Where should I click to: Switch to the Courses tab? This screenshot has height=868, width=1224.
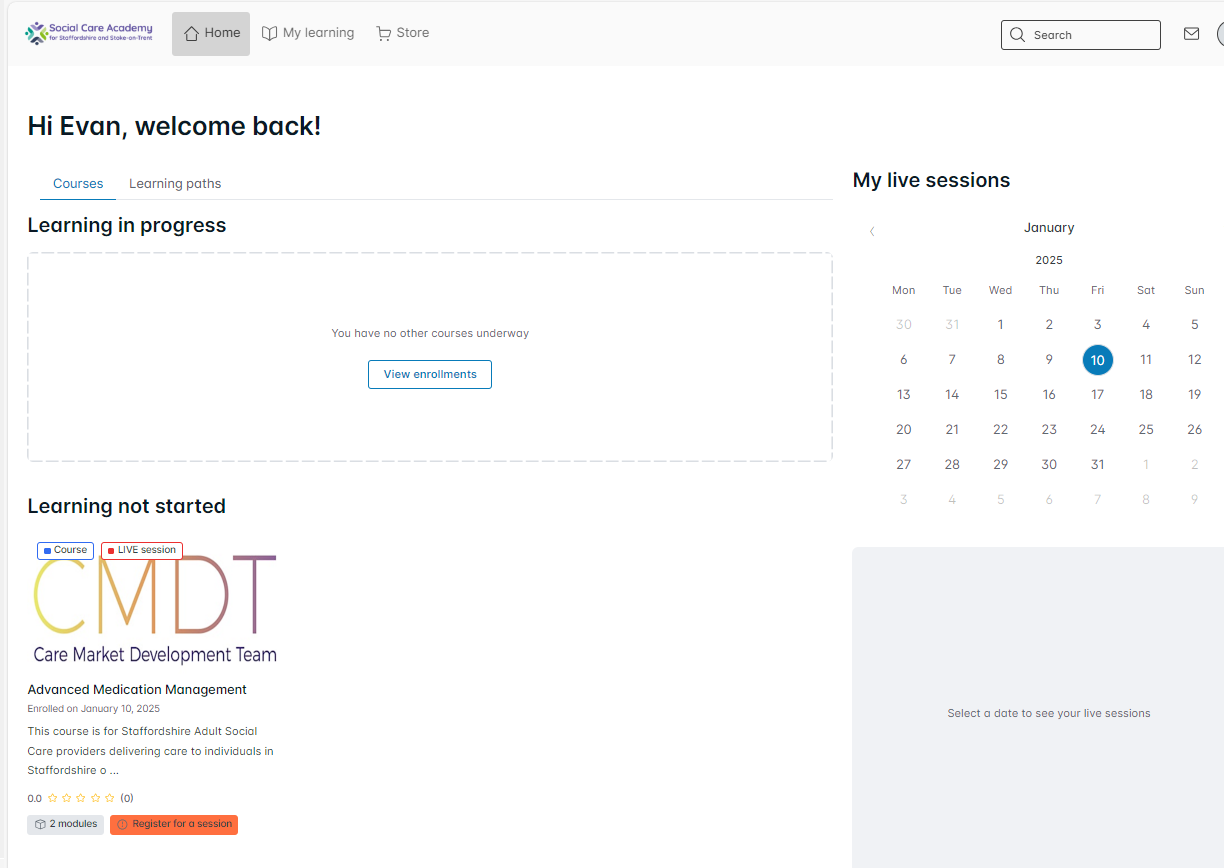coord(78,184)
